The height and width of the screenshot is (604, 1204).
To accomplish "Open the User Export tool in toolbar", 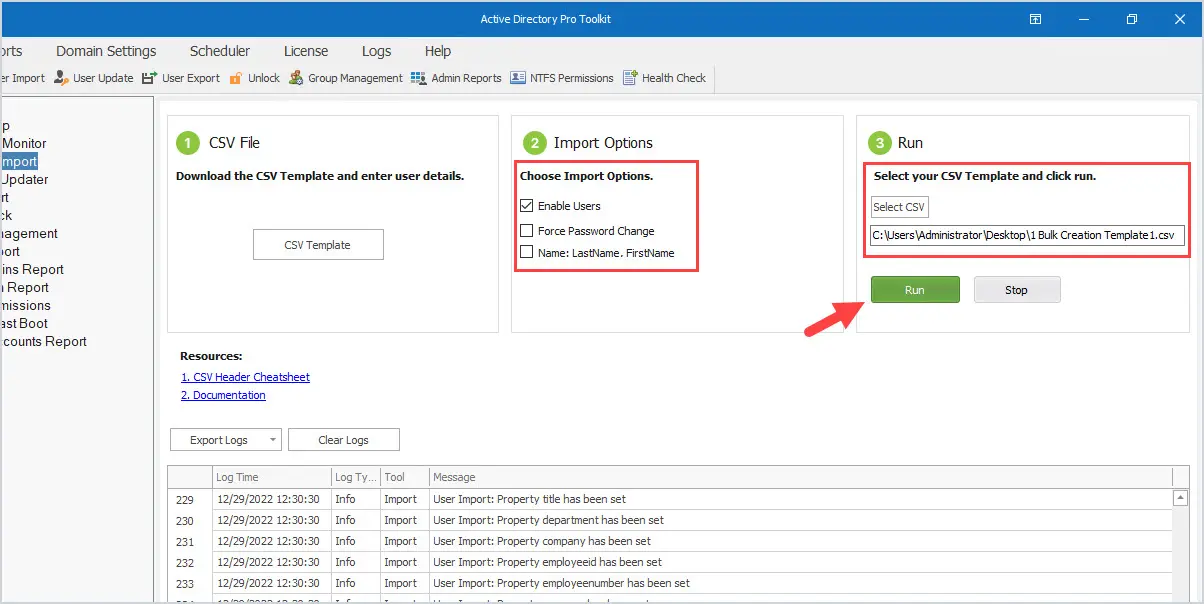I will (x=181, y=78).
